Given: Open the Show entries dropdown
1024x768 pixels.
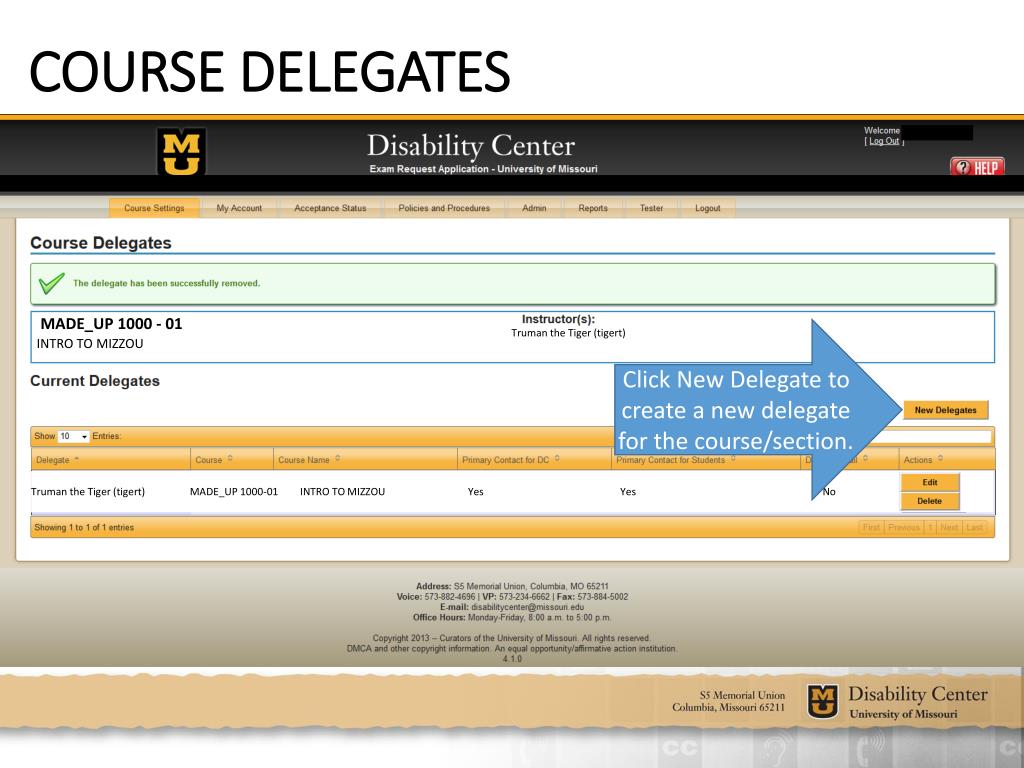Looking at the screenshot, I should 73,436.
